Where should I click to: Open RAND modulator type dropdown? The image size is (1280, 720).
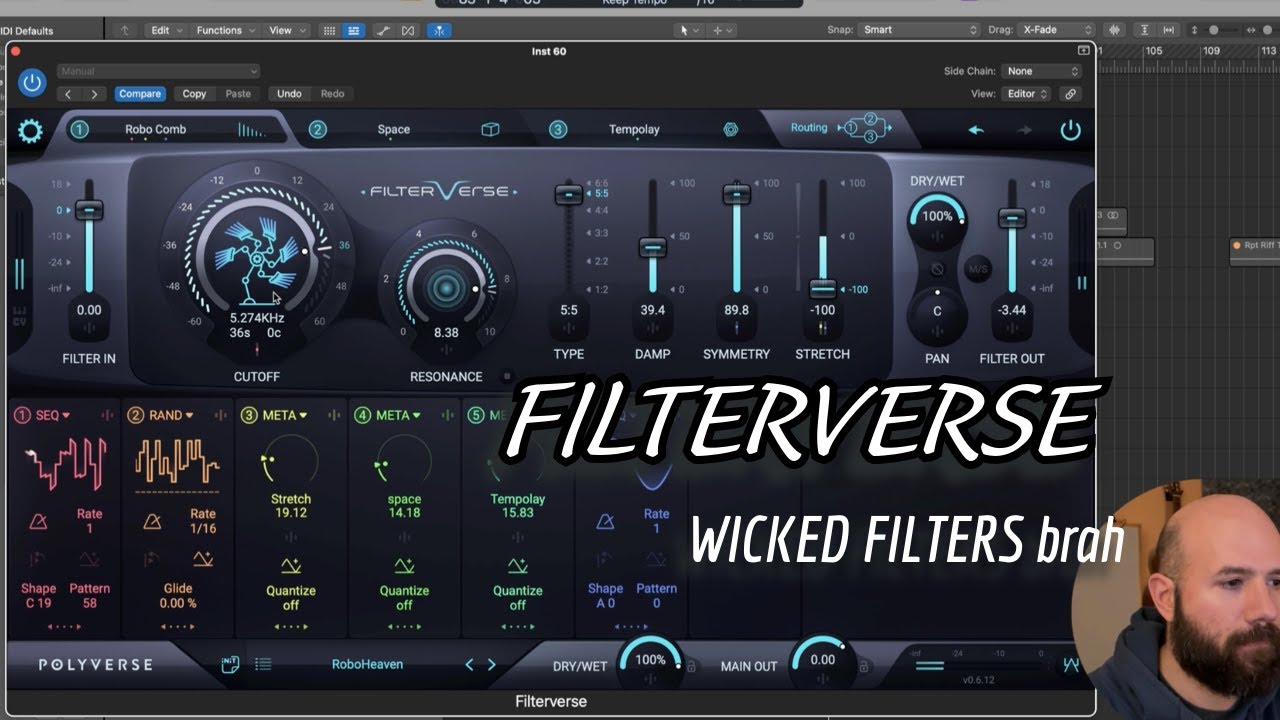[x=172, y=416]
